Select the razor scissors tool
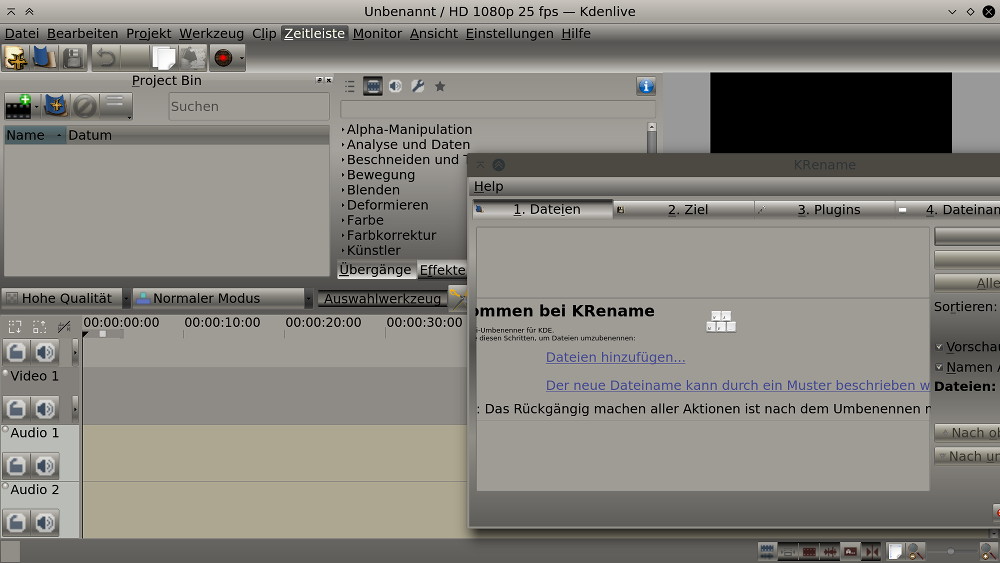Image resolution: width=1000 pixels, height=563 pixels. [458, 298]
